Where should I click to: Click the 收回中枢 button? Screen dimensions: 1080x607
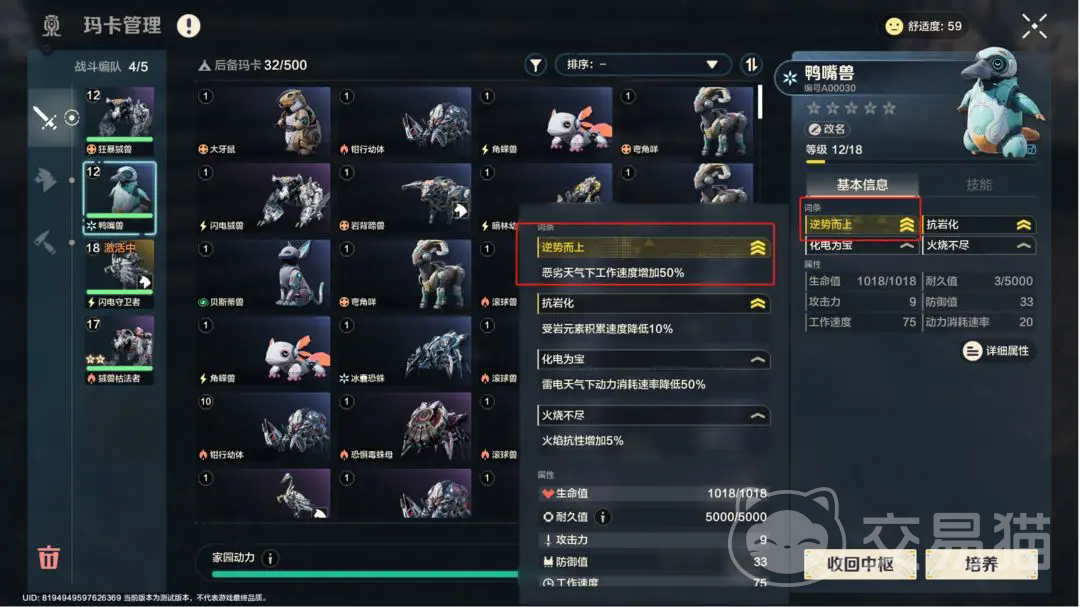[x=860, y=564]
